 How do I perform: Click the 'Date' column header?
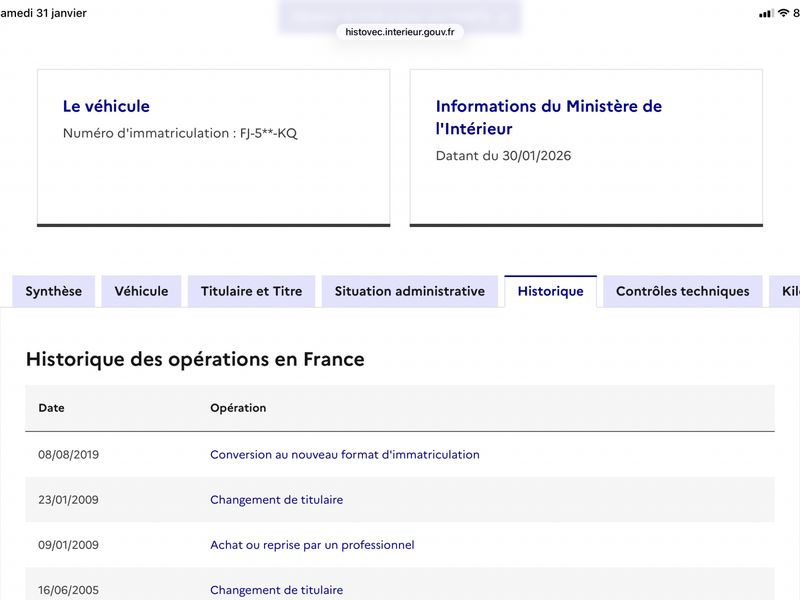[x=52, y=408]
